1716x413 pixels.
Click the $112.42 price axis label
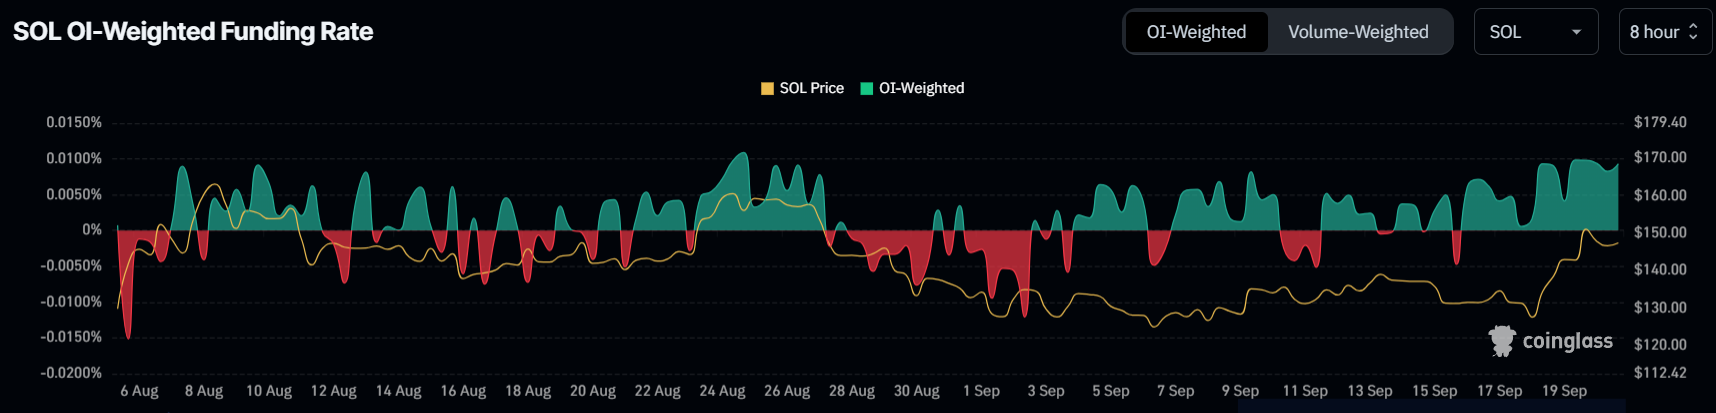click(x=1660, y=373)
